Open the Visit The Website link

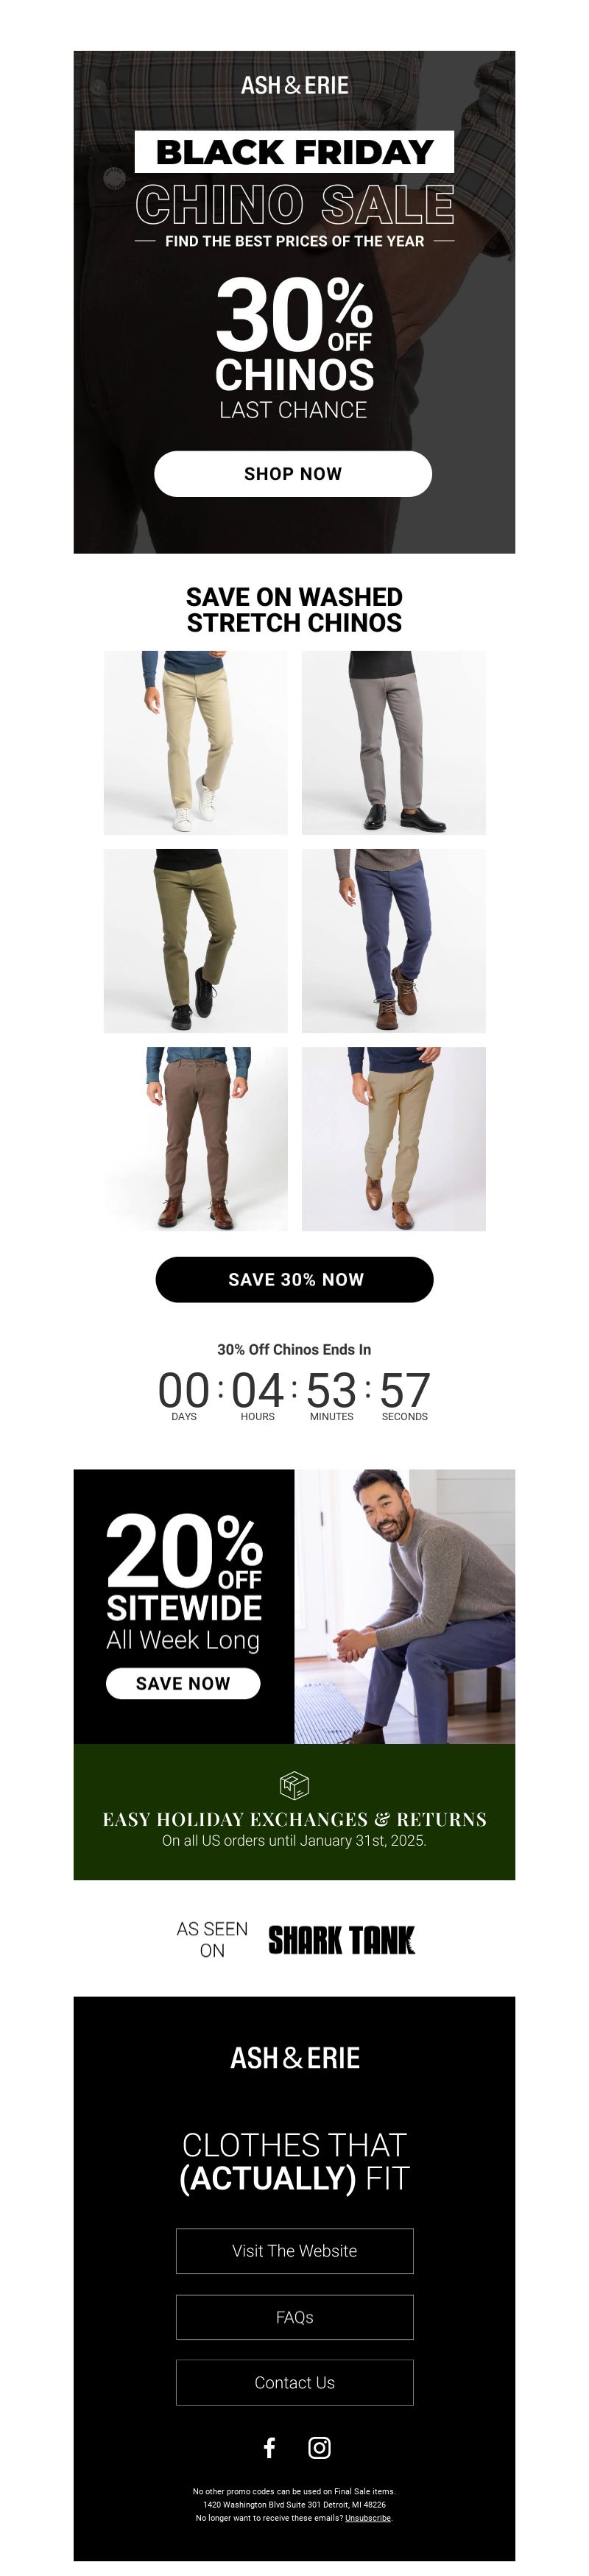click(x=294, y=2250)
